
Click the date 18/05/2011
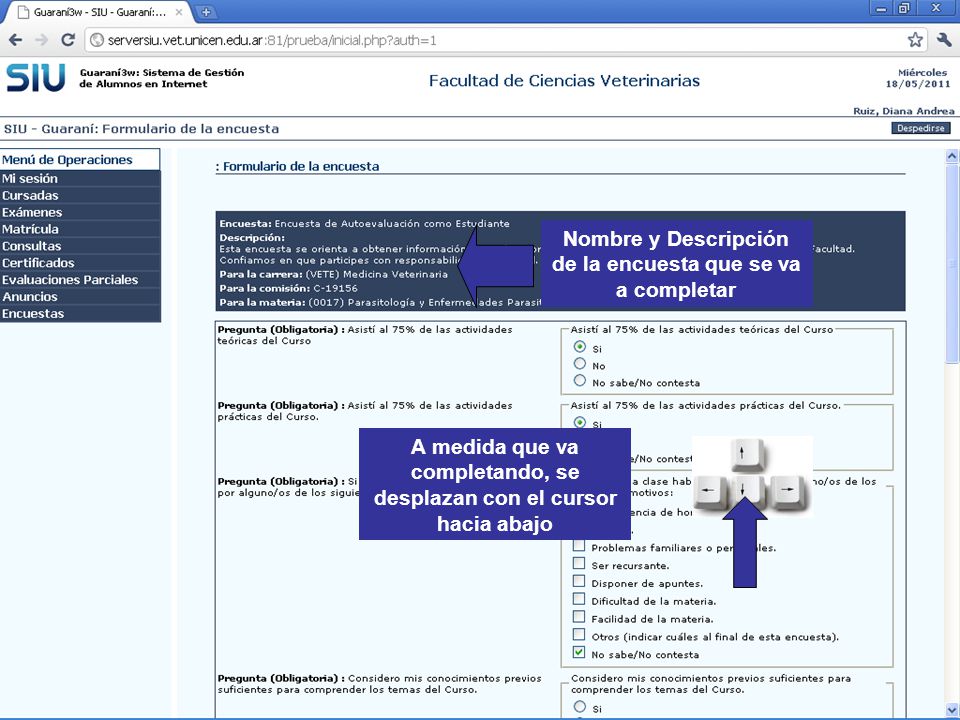[x=918, y=84]
